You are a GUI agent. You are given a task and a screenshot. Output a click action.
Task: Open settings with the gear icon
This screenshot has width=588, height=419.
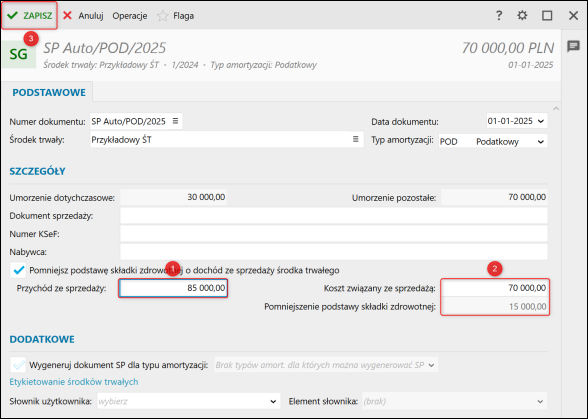[522, 16]
